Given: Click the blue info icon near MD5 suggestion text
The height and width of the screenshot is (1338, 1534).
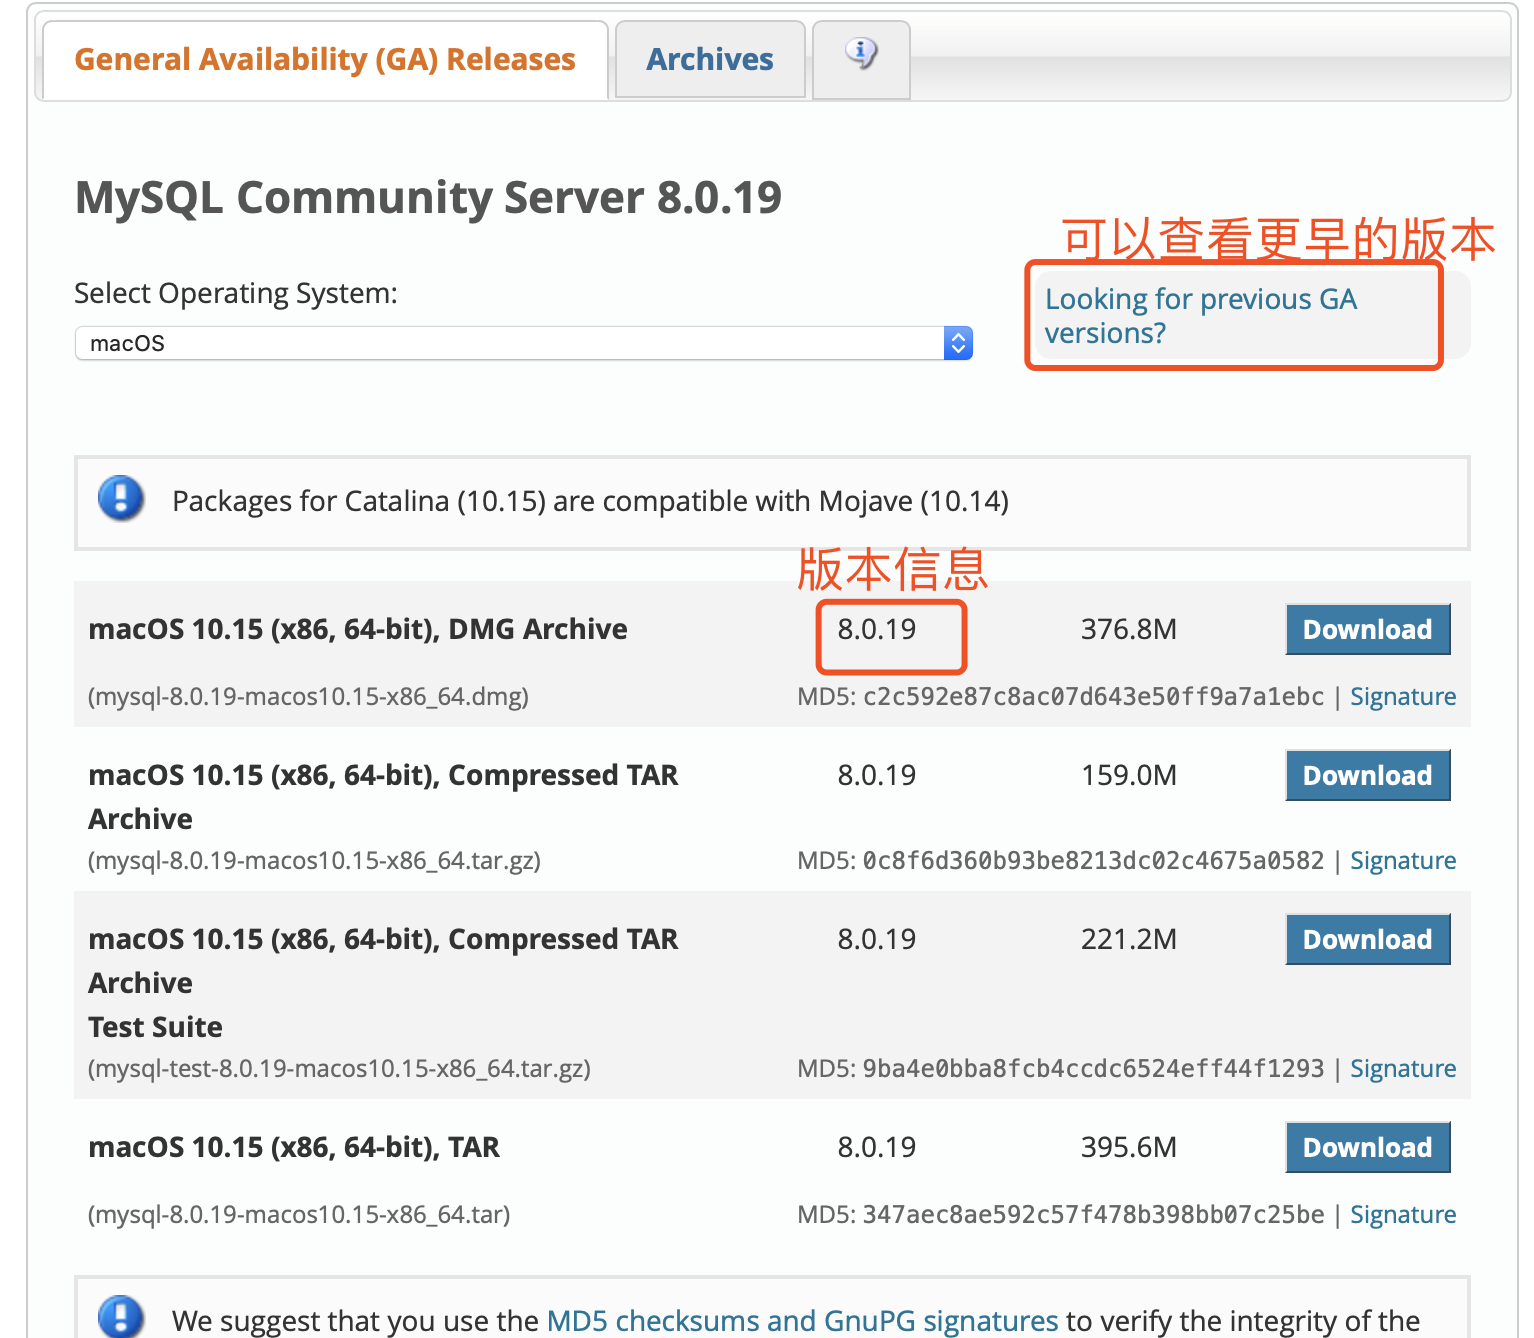Looking at the screenshot, I should tap(120, 1318).
